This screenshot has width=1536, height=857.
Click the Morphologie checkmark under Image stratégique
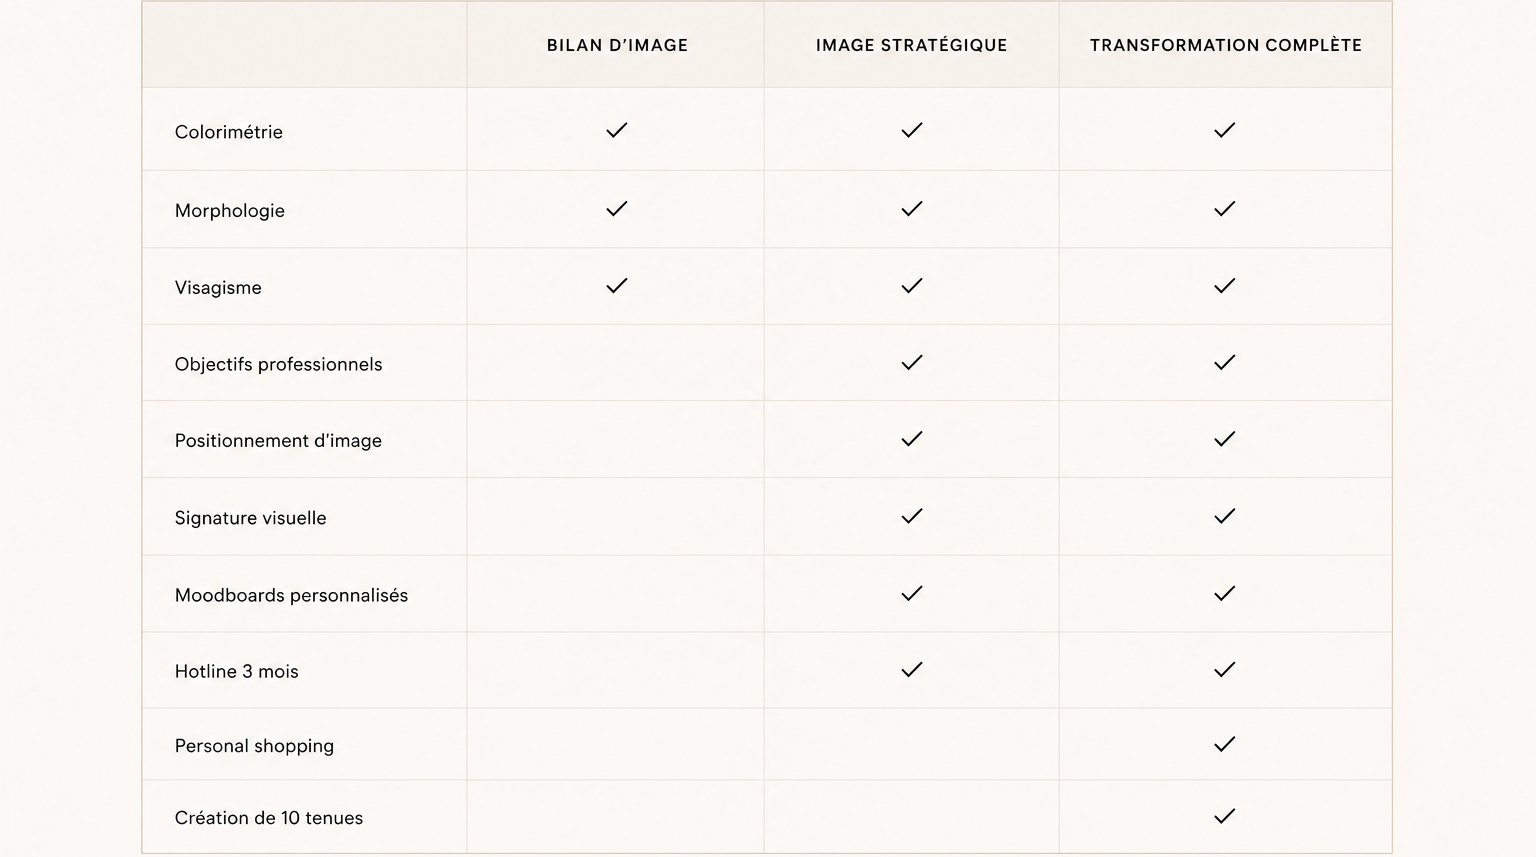(912, 209)
